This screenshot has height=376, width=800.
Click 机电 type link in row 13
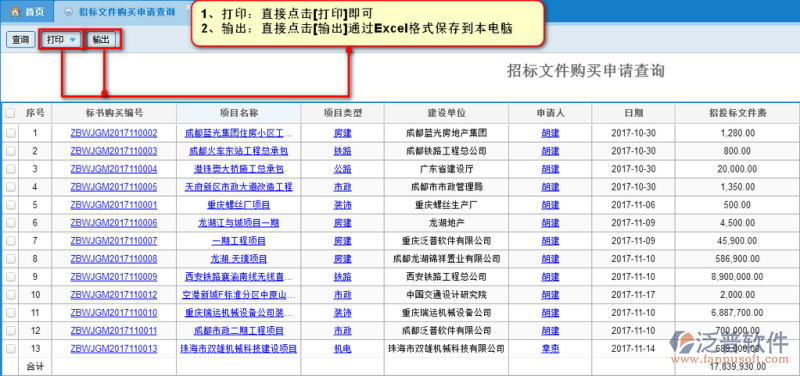point(342,349)
